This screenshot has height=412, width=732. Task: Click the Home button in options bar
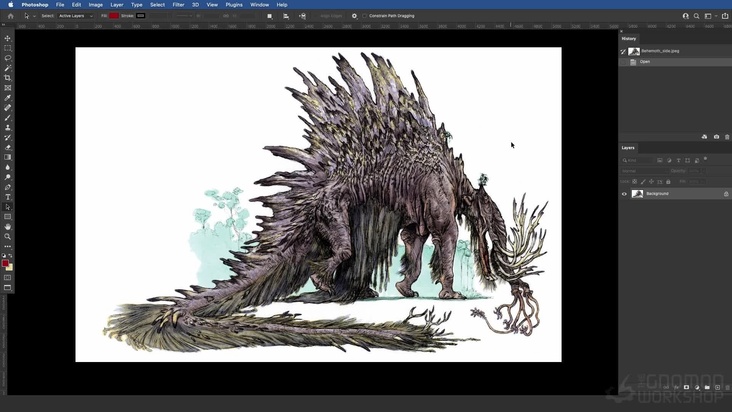[x=10, y=16]
